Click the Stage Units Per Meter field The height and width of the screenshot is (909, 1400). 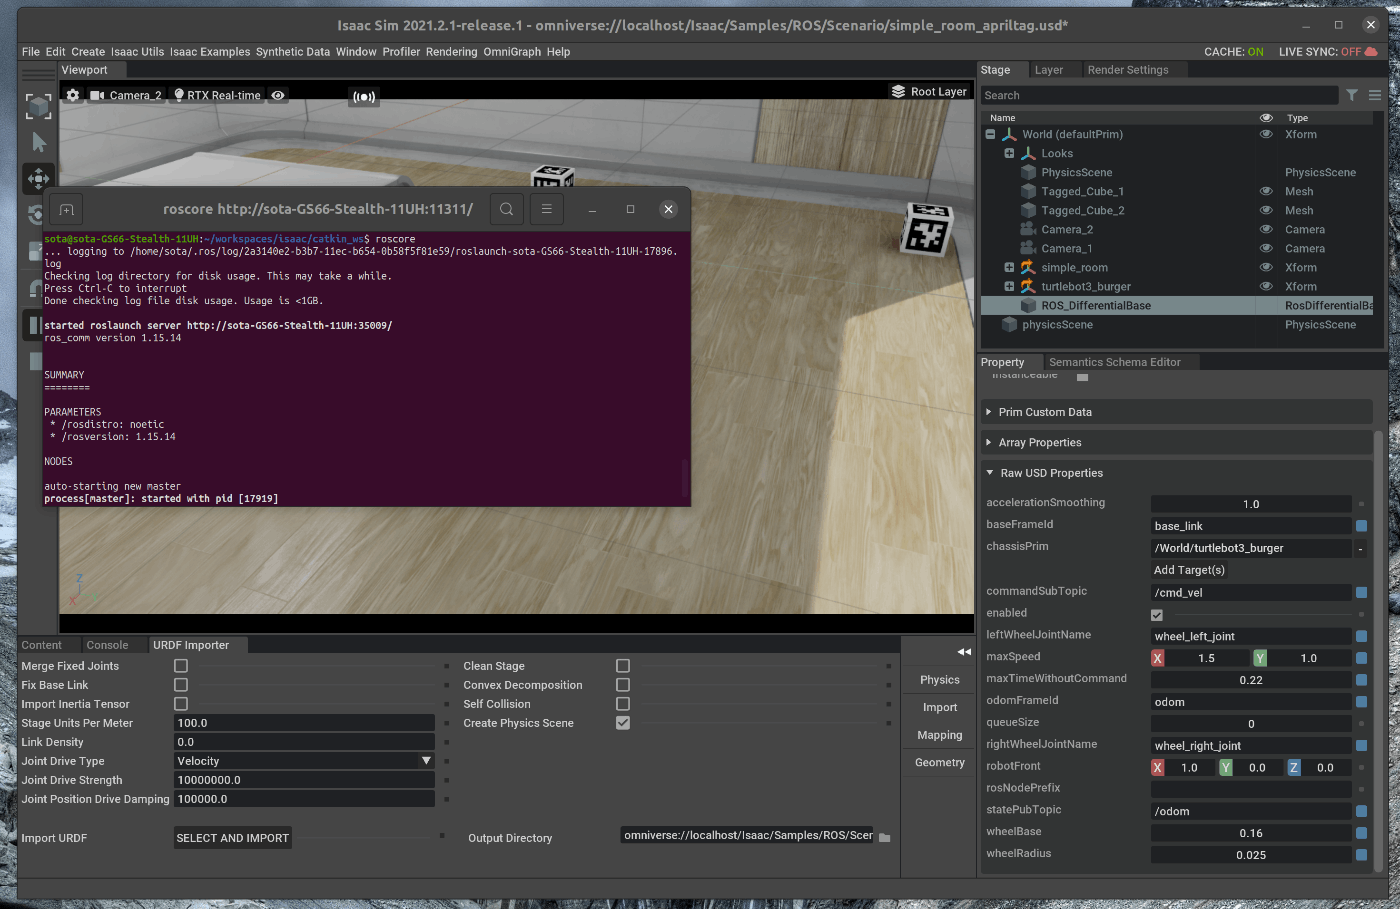(304, 723)
